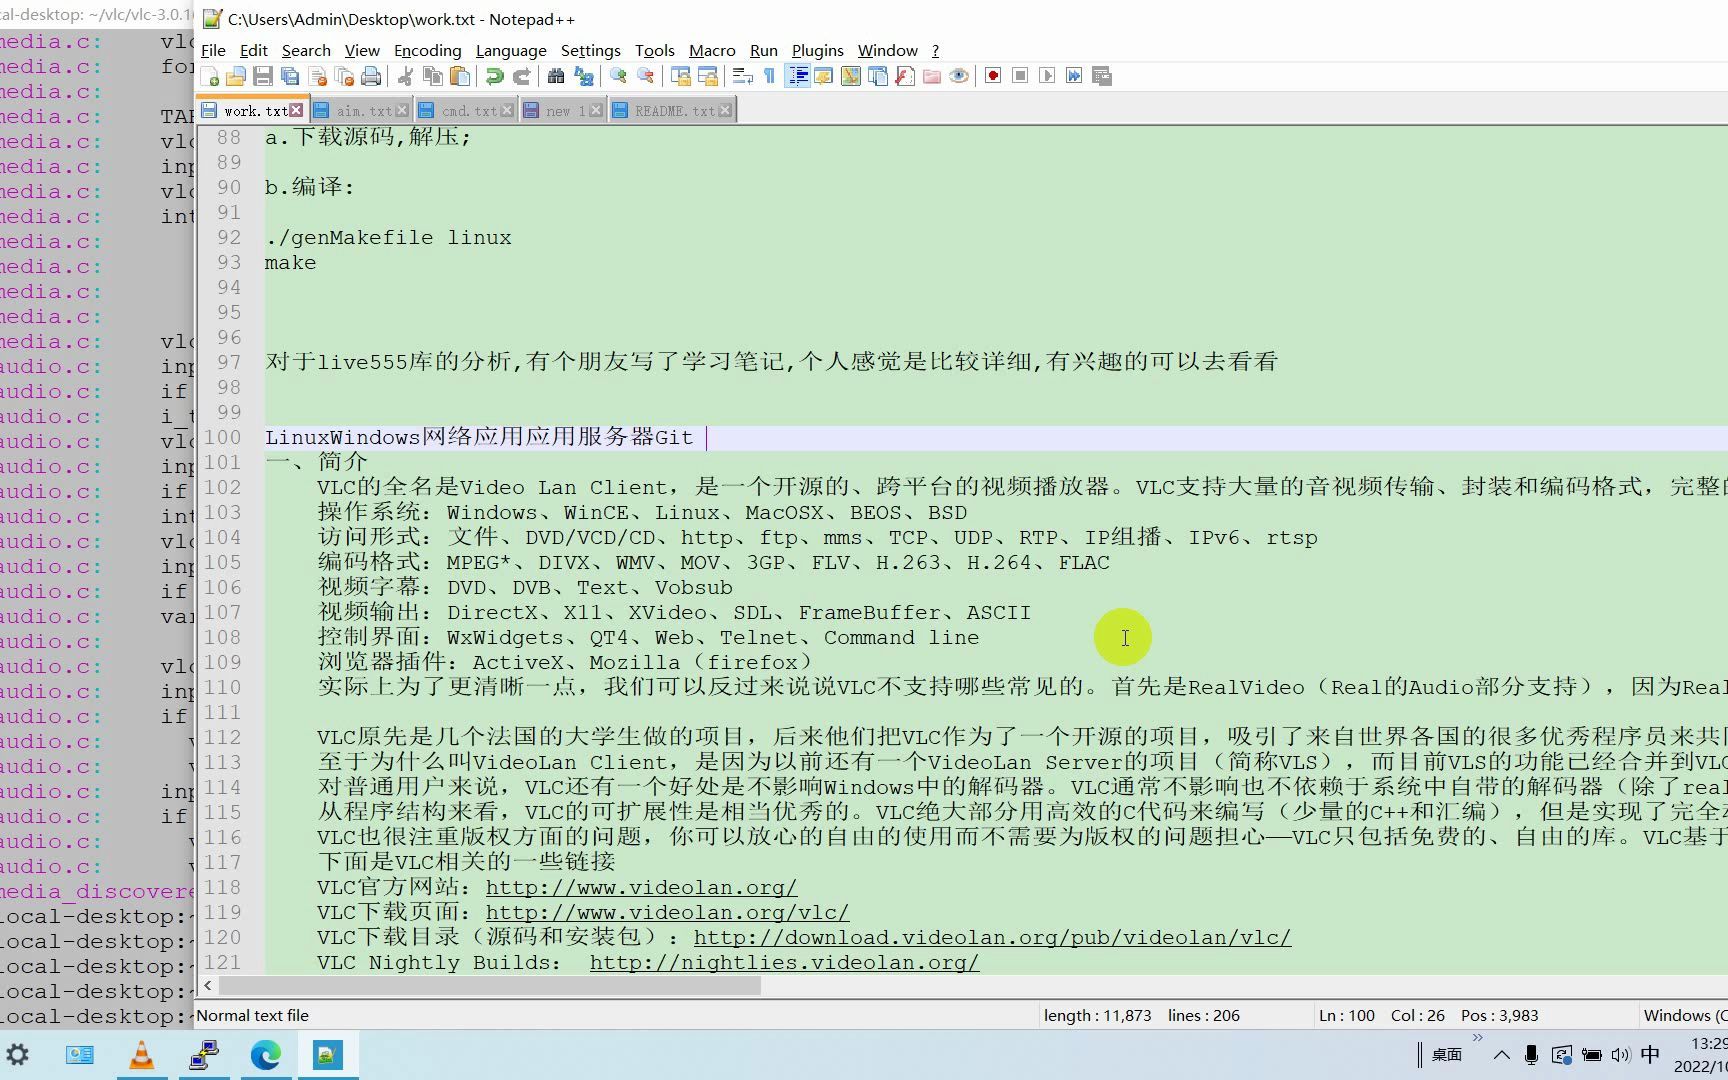Open VLC from the taskbar

tap(142, 1055)
